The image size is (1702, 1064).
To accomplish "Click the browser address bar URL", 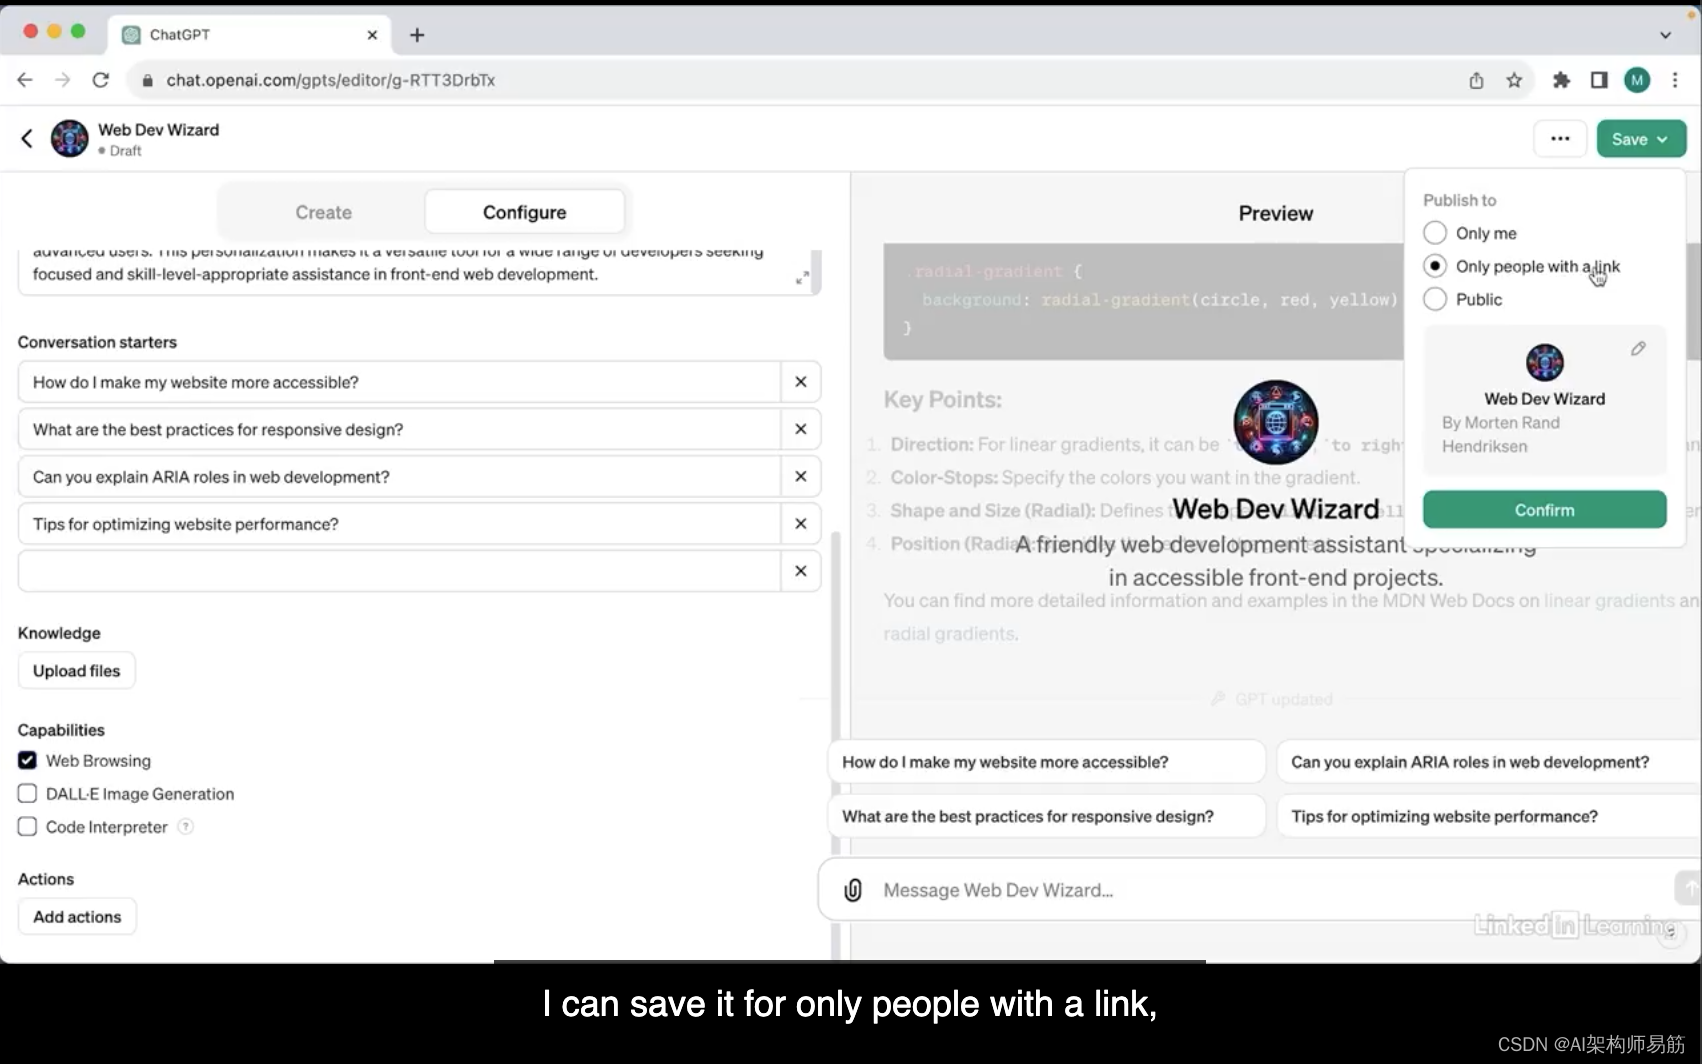I will (x=330, y=80).
